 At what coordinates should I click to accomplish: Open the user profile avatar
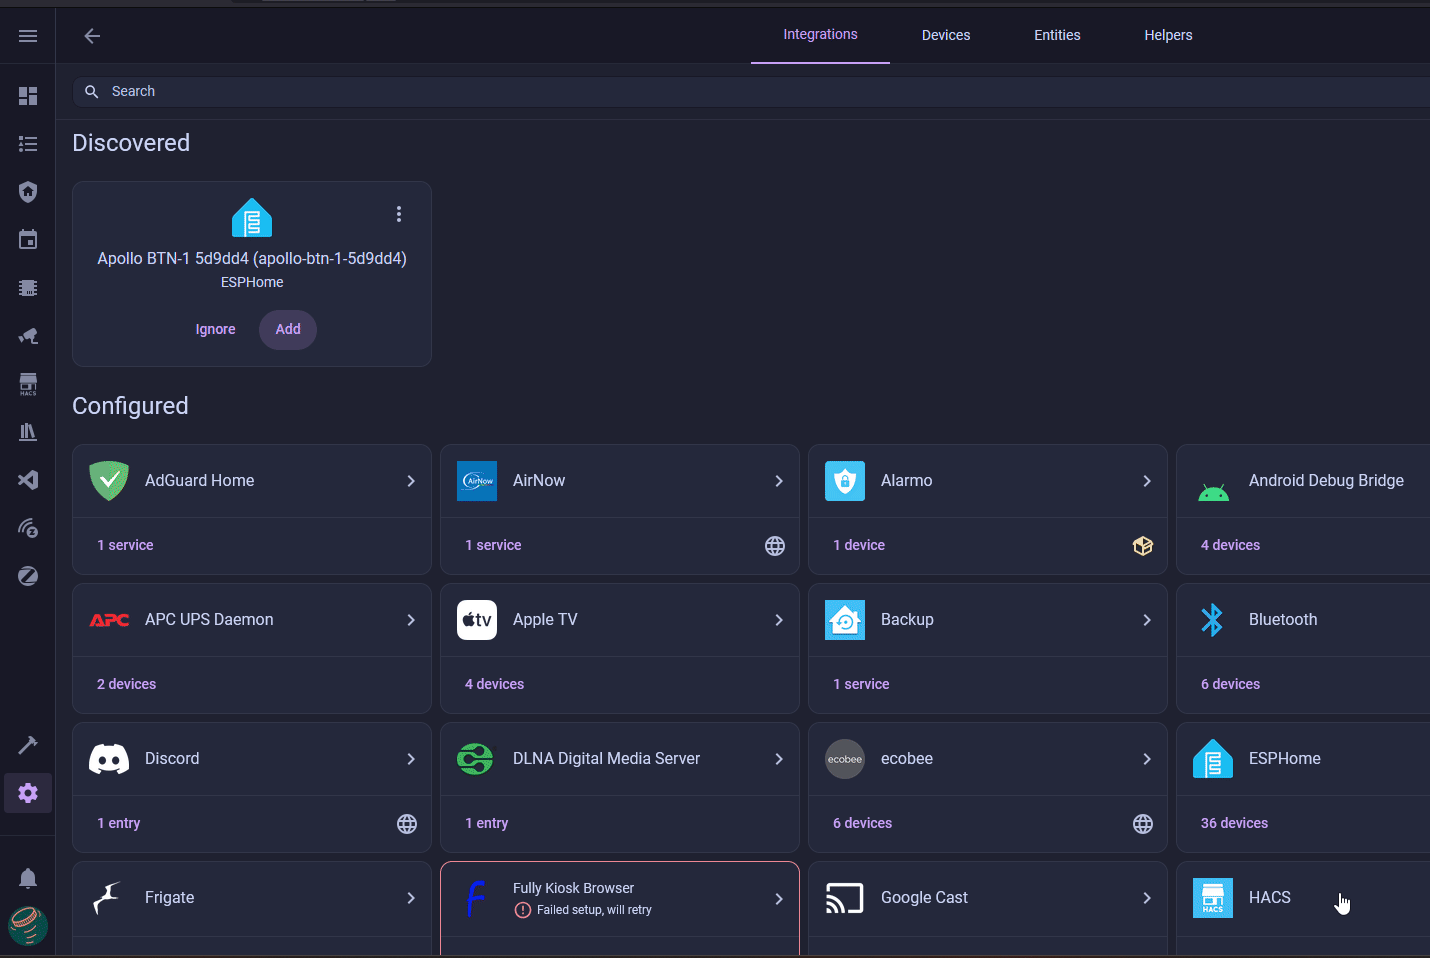28,925
